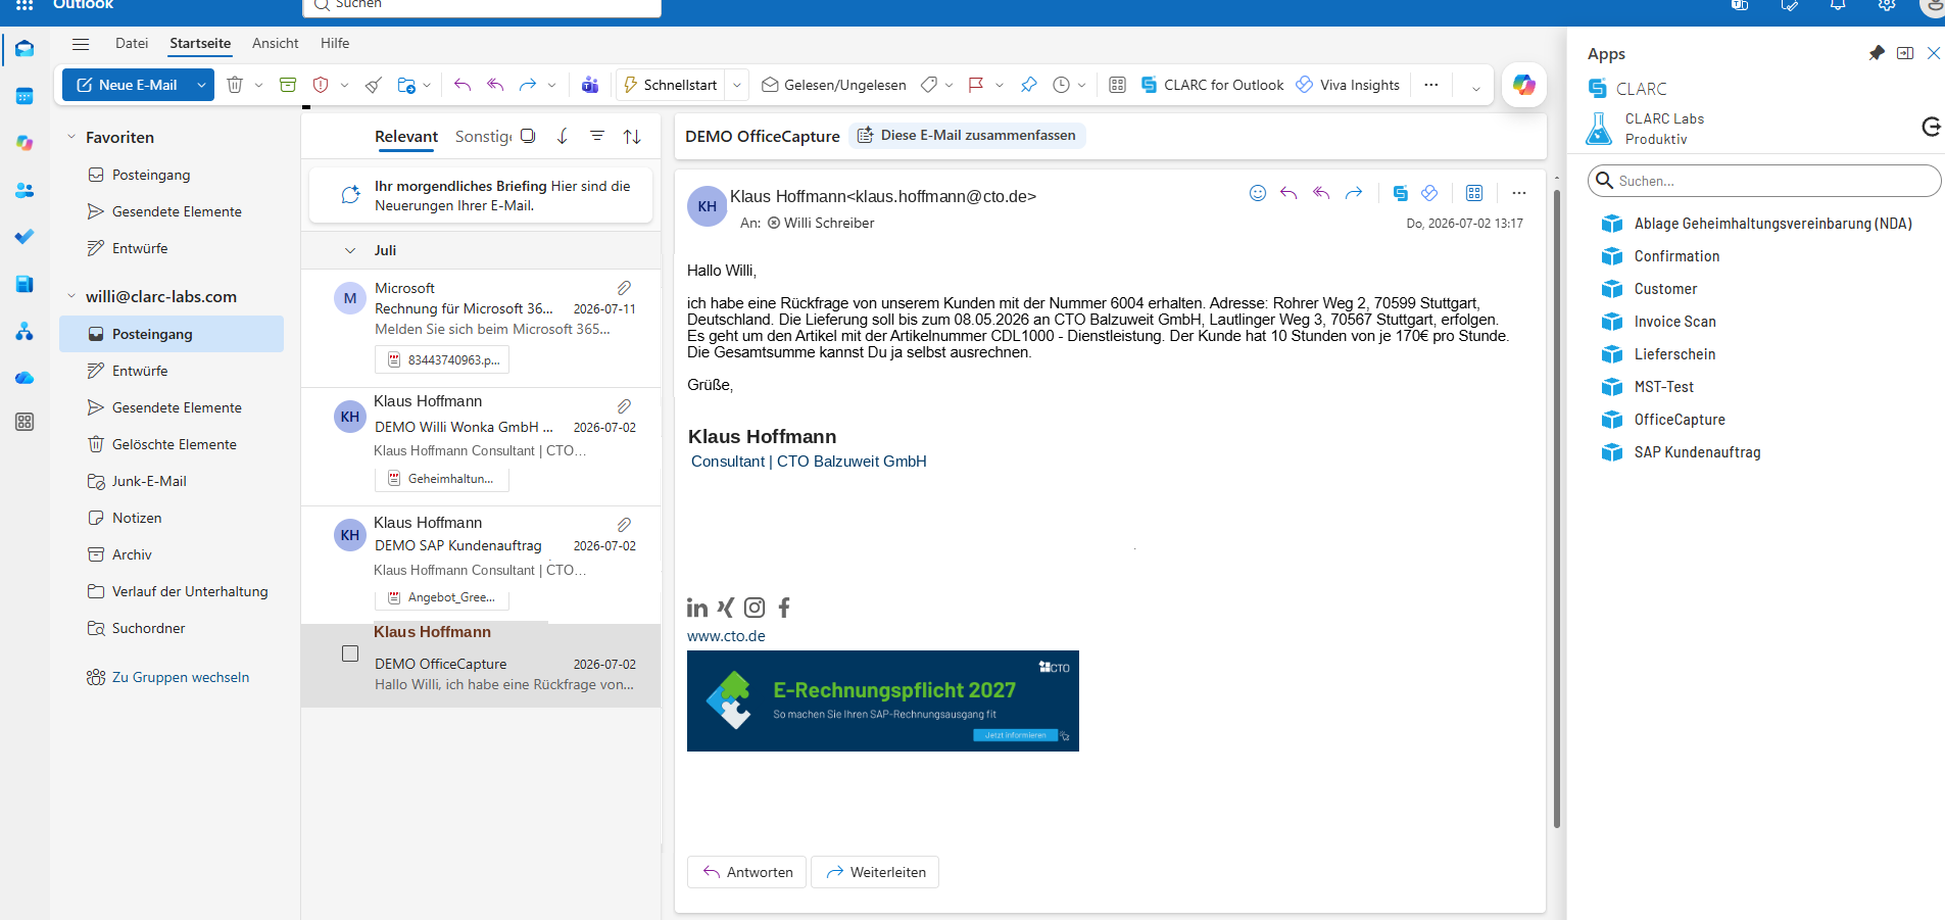Focus the Apps panel Suchen field
This screenshot has width=1945, height=920.
(x=1764, y=181)
